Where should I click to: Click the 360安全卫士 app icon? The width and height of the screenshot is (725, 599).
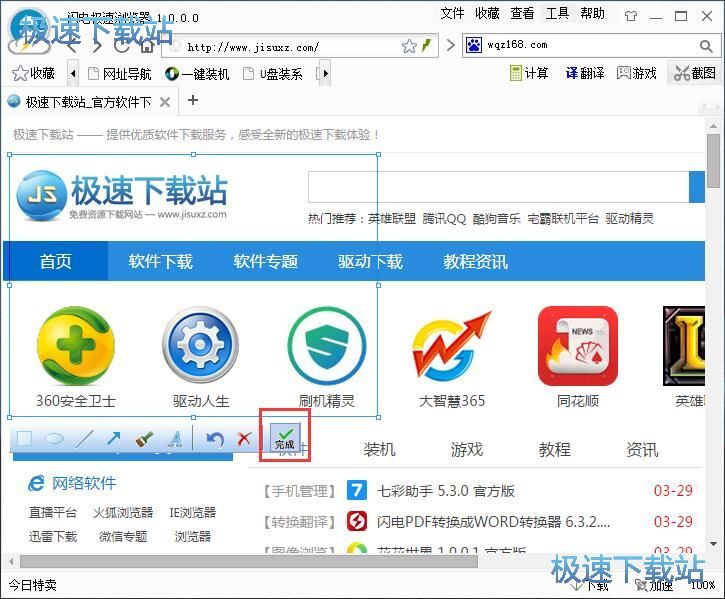pyautogui.click(x=76, y=346)
